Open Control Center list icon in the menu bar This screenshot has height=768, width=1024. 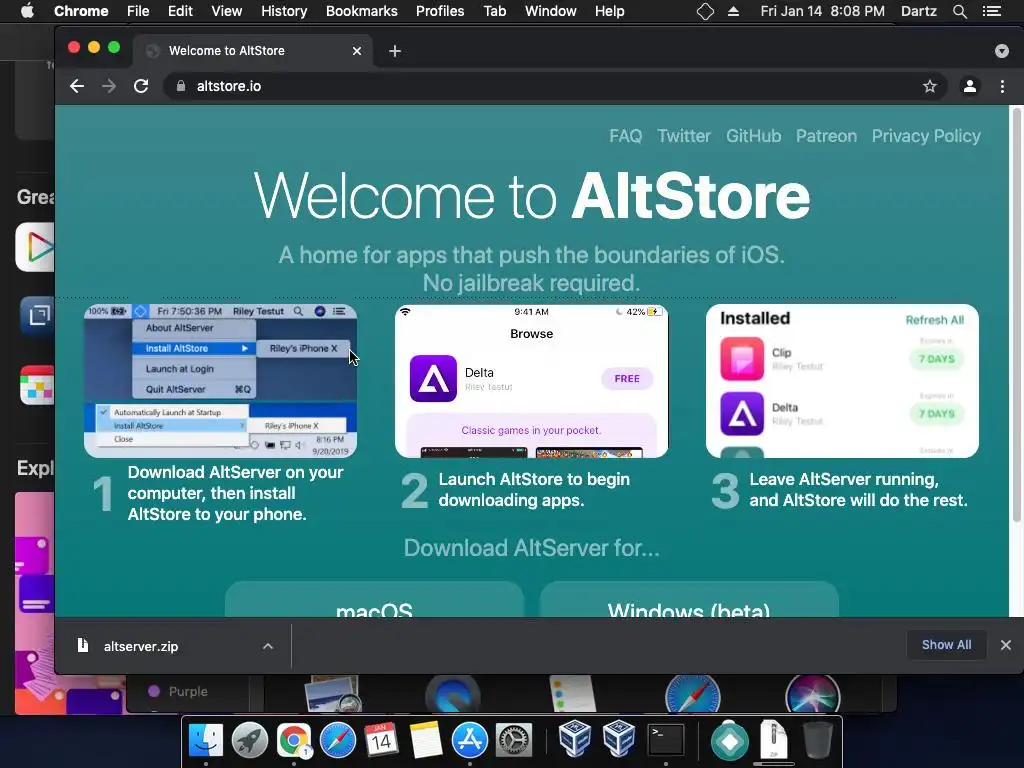coord(992,11)
